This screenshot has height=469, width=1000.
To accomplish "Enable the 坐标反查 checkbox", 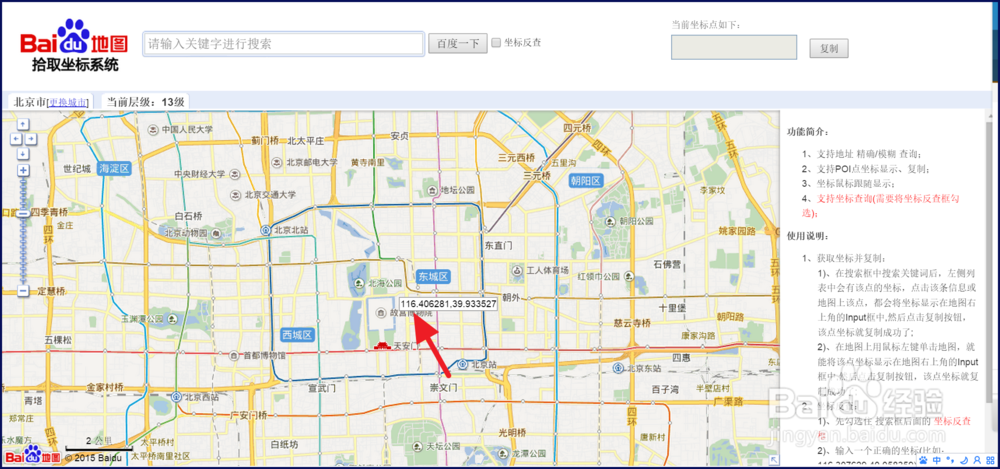I will (496, 43).
